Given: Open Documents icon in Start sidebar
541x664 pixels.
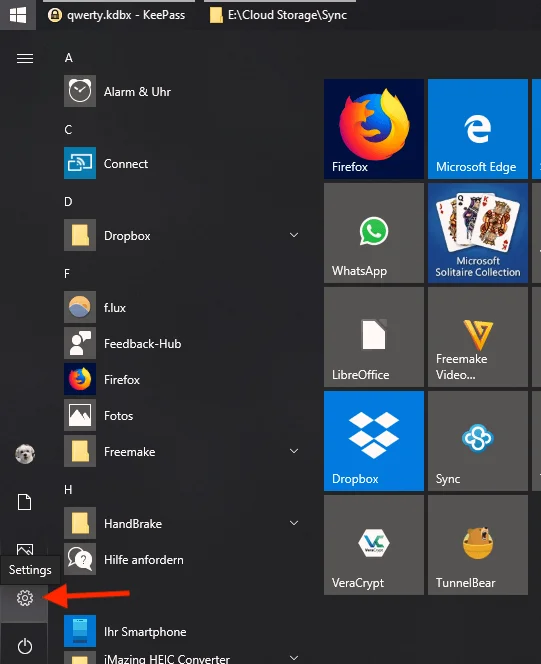Looking at the screenshot, I should coord(25,502).
